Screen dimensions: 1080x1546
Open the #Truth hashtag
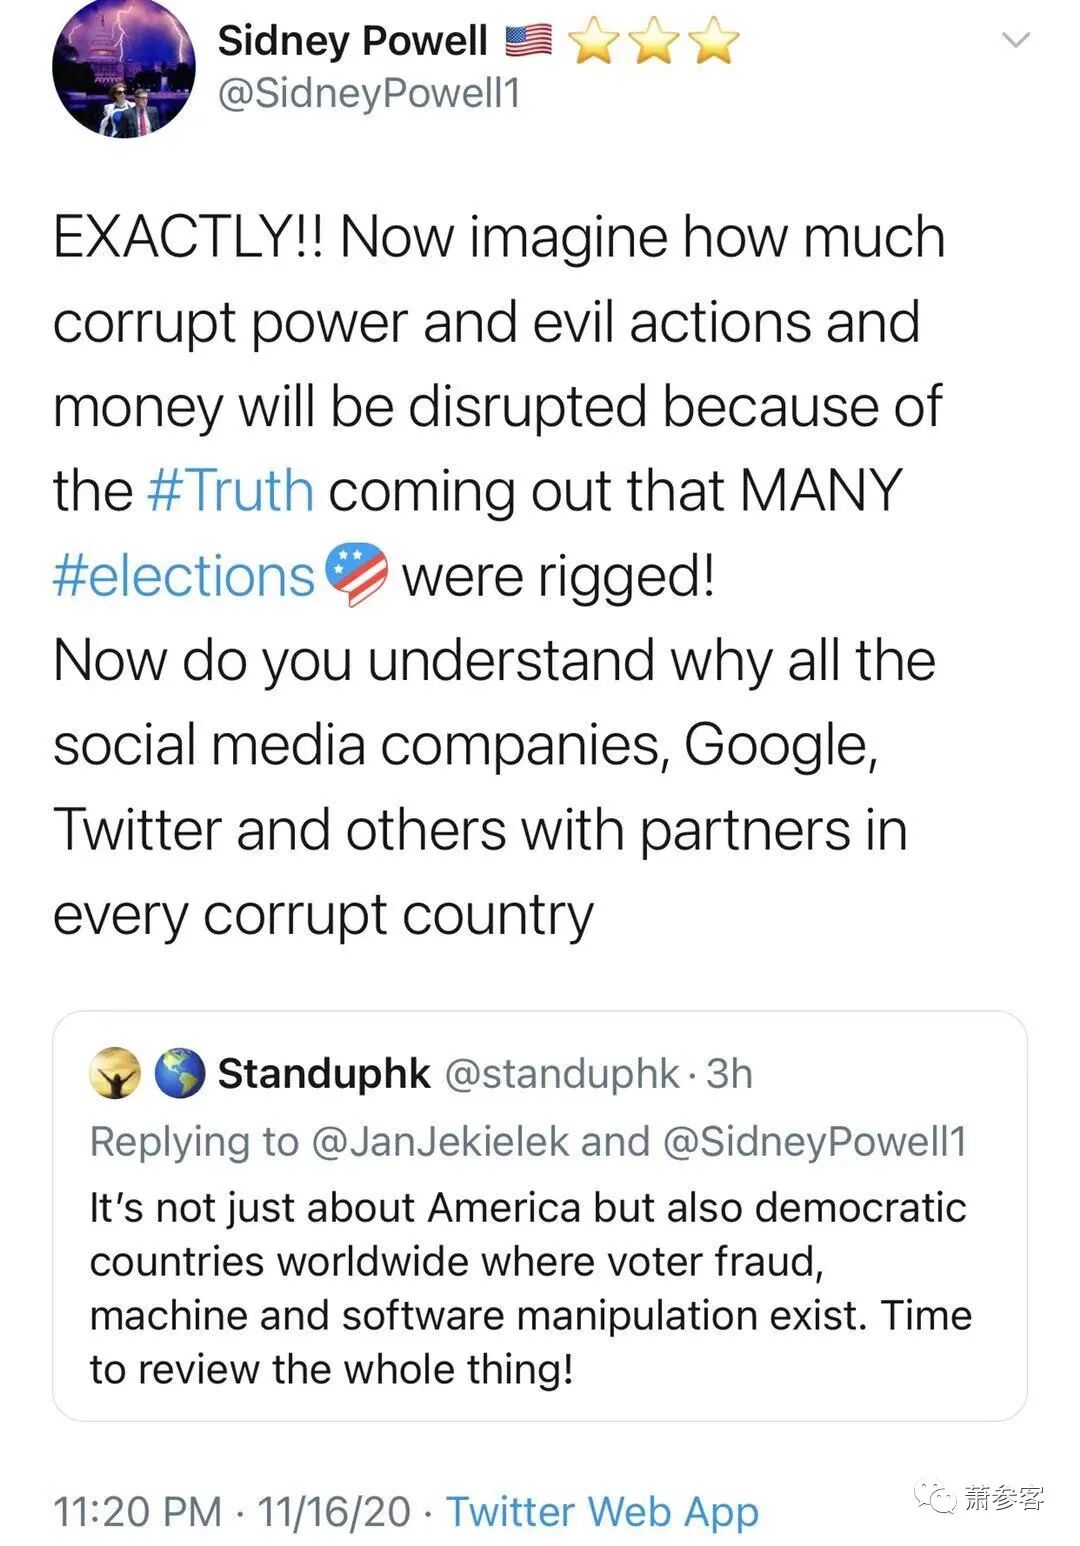[x=231, y=491]
